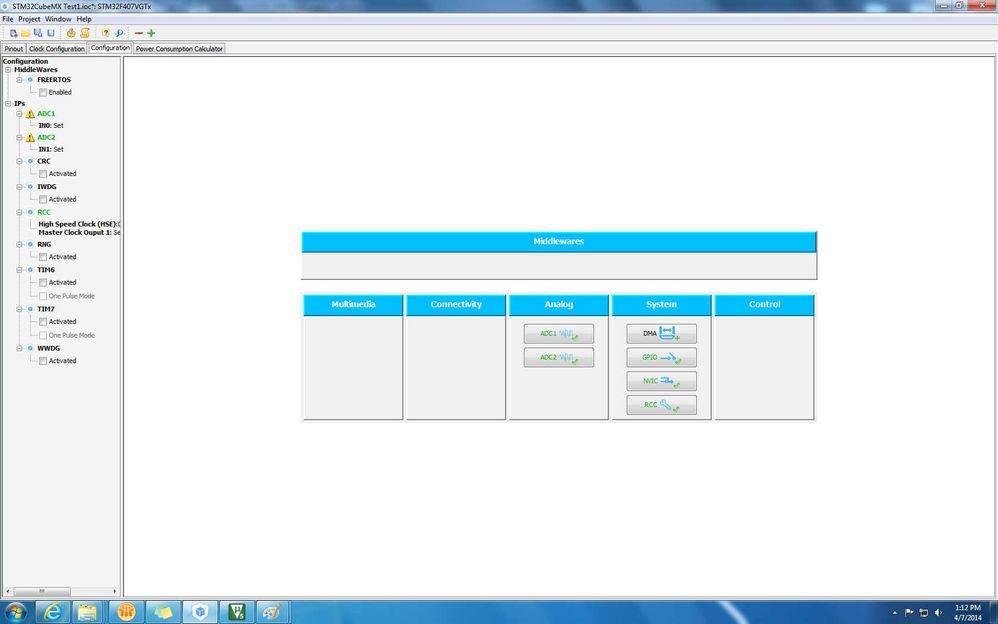Click the Action Center flag tray icon

(909, 613)
